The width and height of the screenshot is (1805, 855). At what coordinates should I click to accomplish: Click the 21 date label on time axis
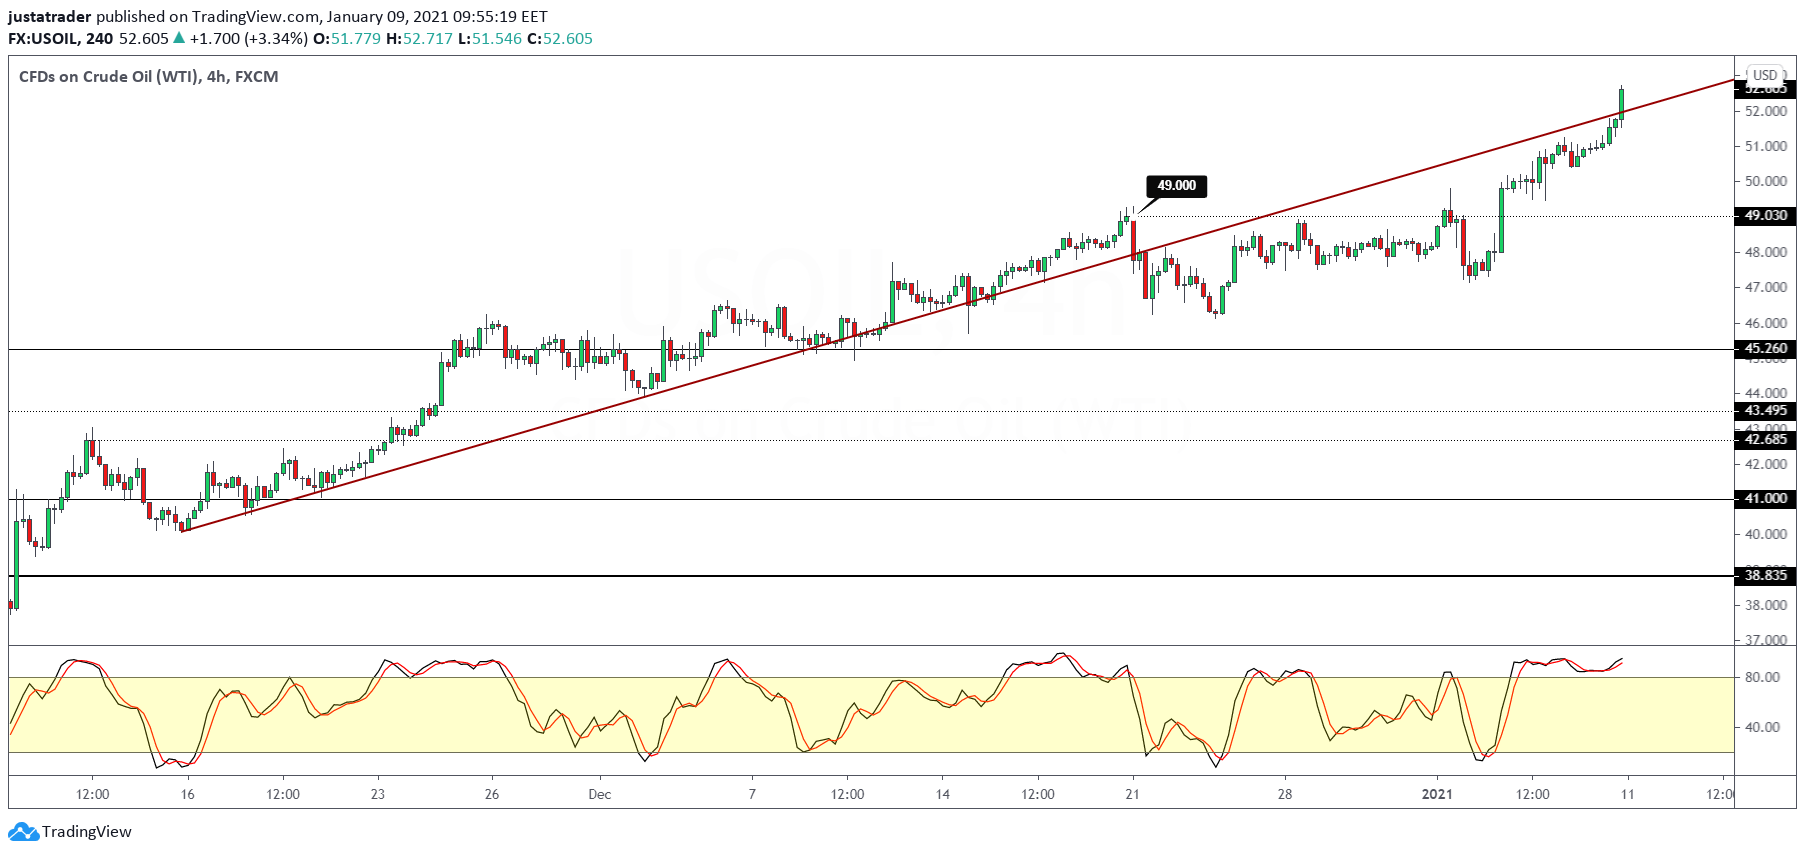tap(1132, 795)
